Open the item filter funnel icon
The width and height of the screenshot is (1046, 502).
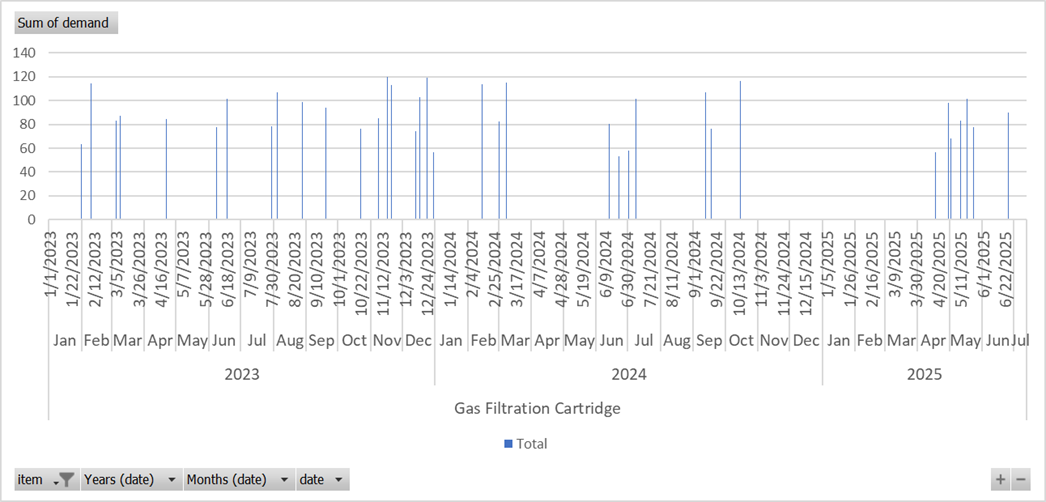(x=66, y=480)
